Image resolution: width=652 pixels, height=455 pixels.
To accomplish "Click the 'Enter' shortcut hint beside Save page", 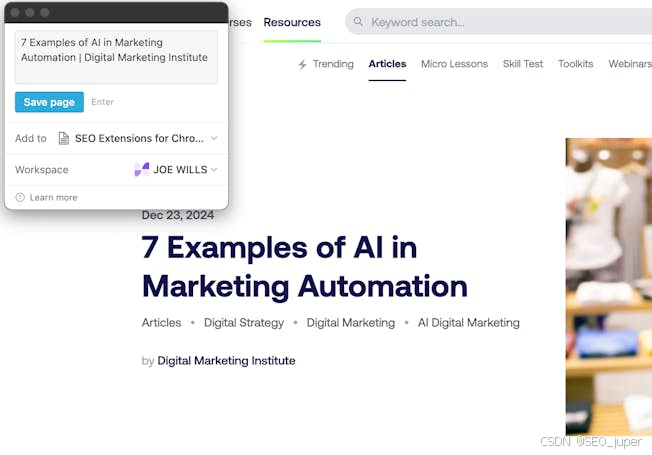I will [x=102, y=102].
